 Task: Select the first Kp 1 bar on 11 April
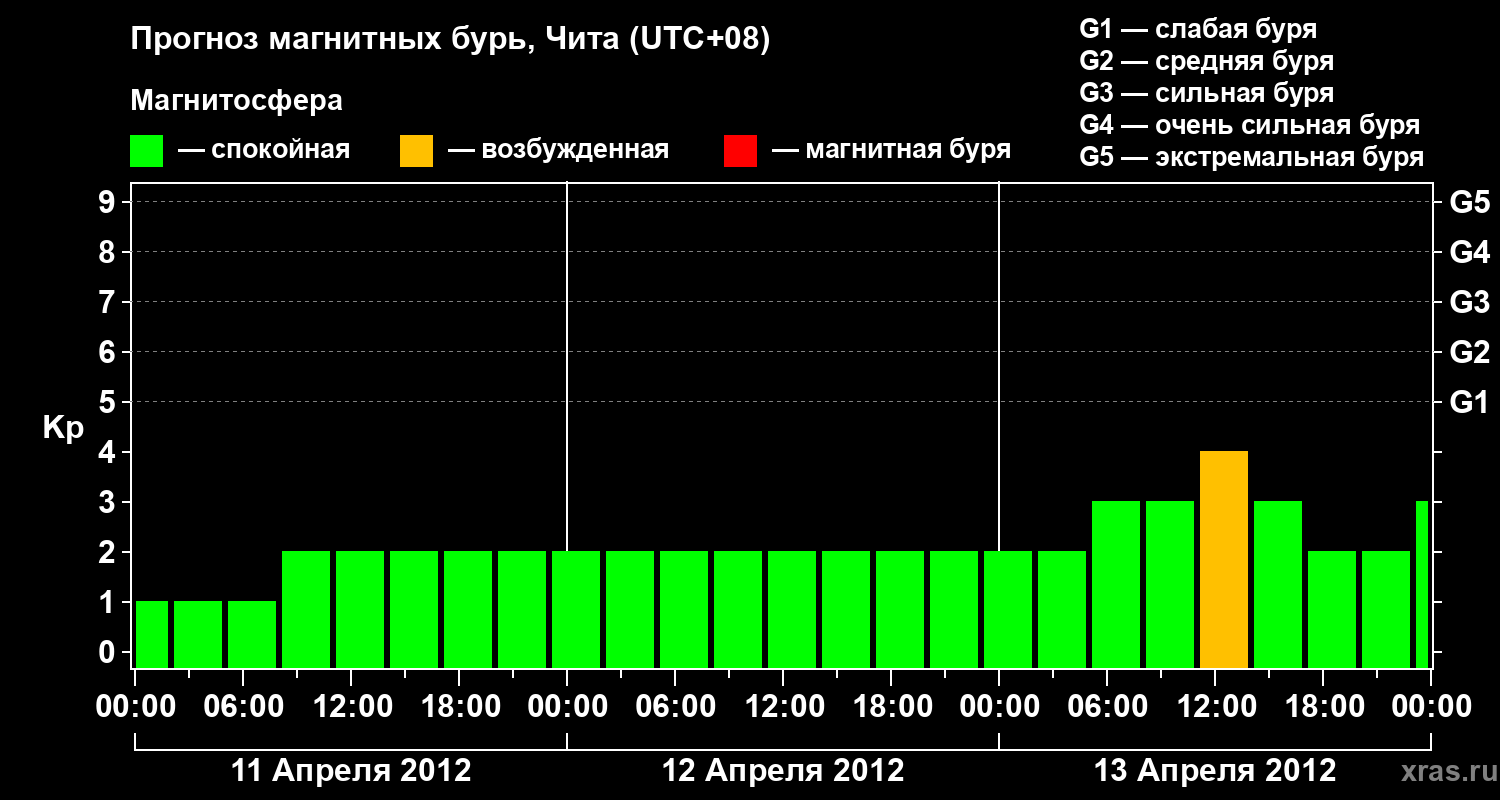coord(152,635)
